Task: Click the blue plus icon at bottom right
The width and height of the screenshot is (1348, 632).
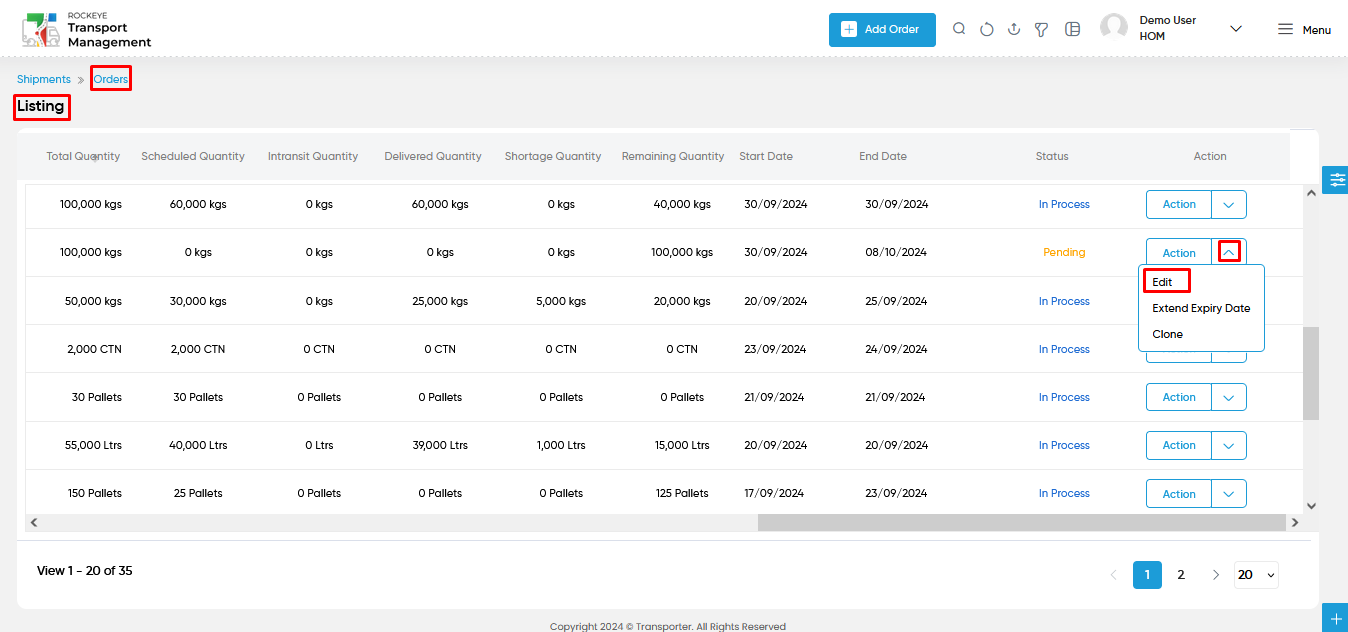Action: point(1336,617)
